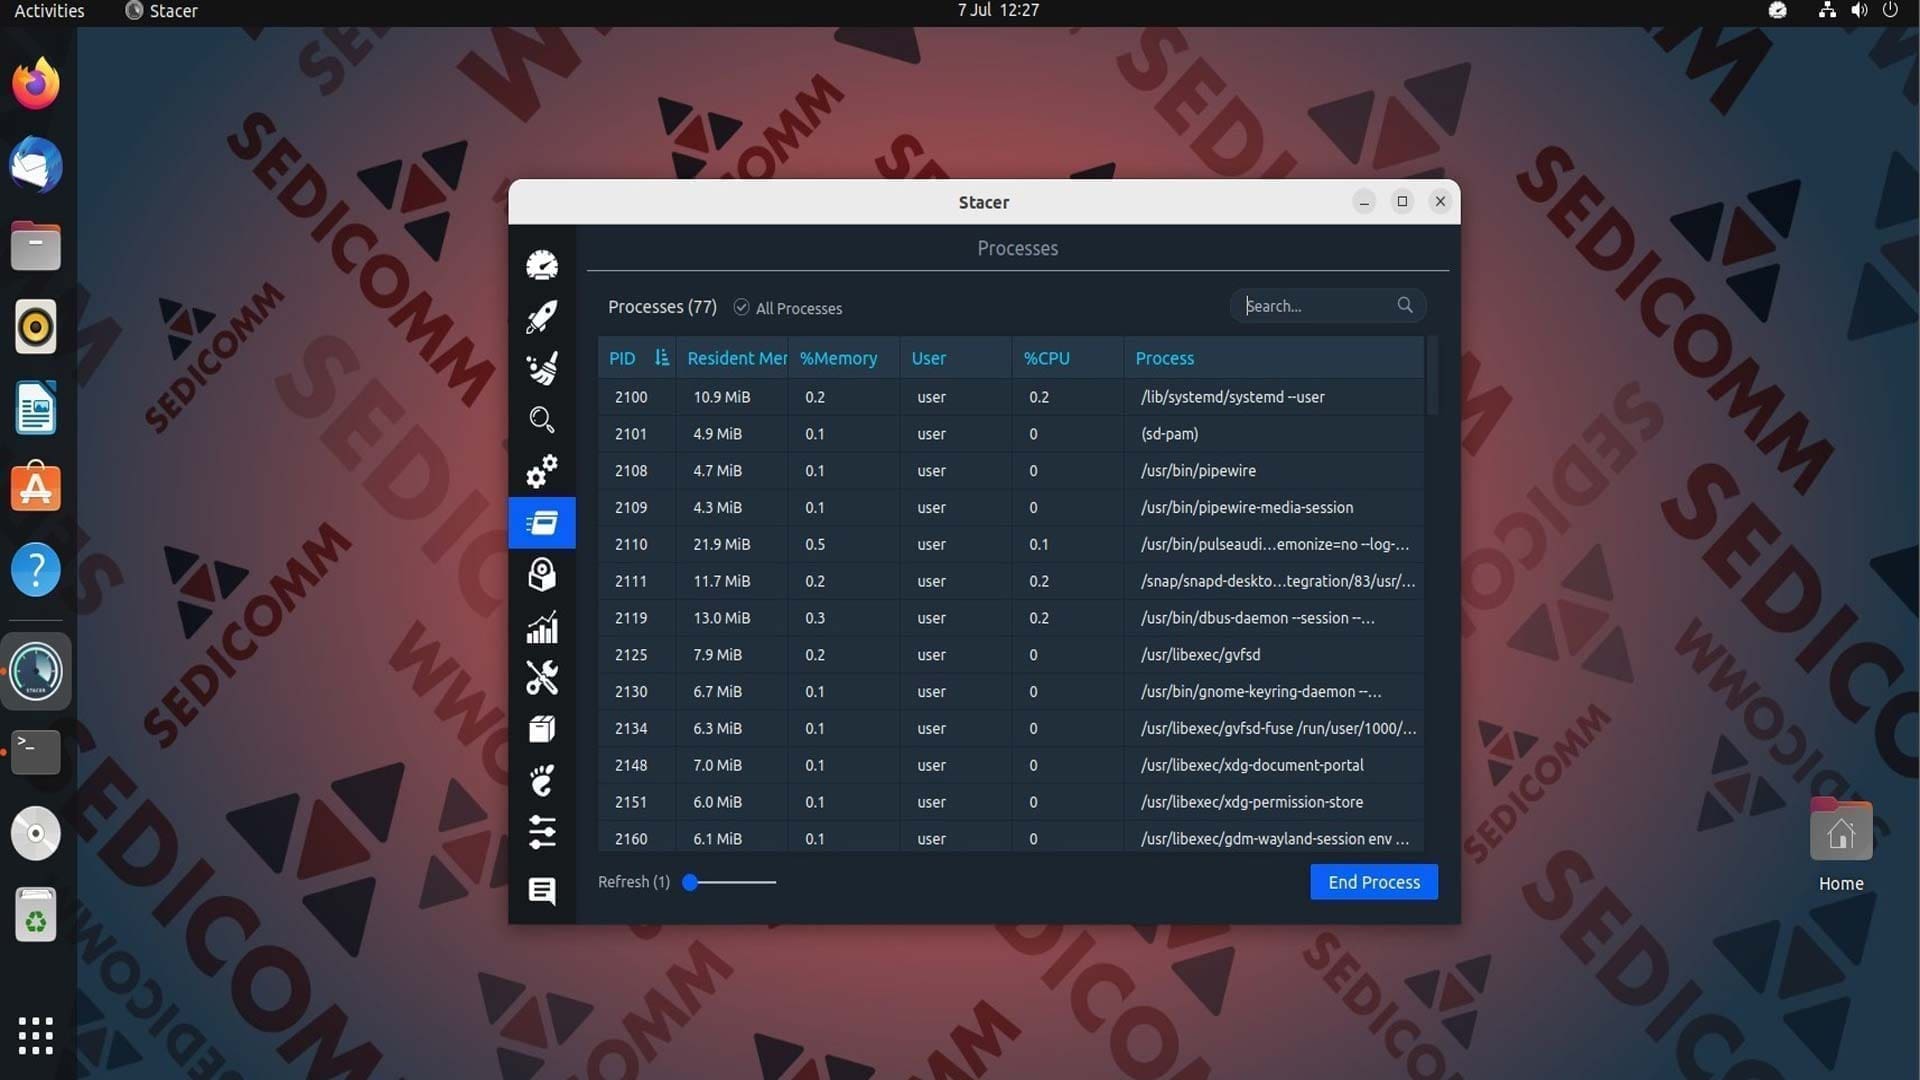This screenshot has height=1080, width=1920.
Task: Open Help from the dock
Action: (x=36, y=570)
